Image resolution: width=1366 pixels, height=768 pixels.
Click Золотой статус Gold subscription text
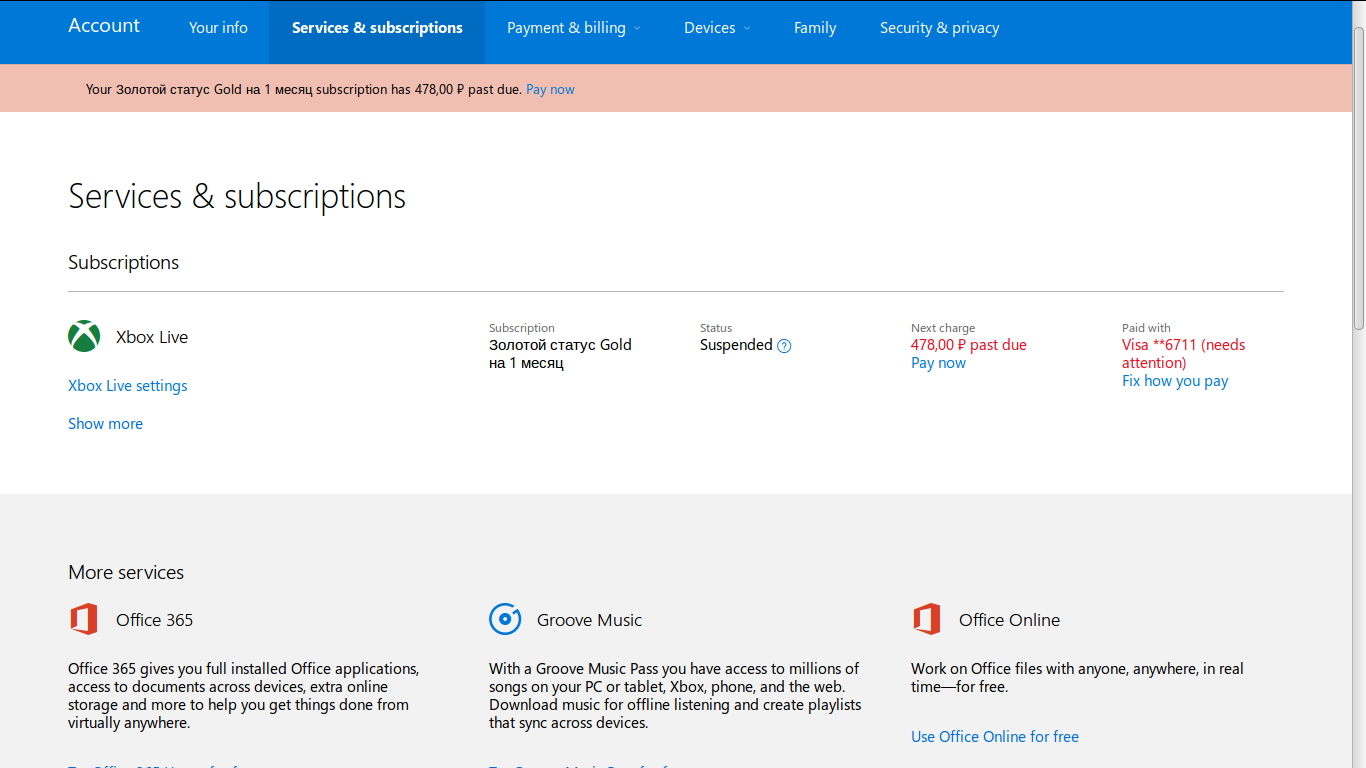click(x=560, y=354)
